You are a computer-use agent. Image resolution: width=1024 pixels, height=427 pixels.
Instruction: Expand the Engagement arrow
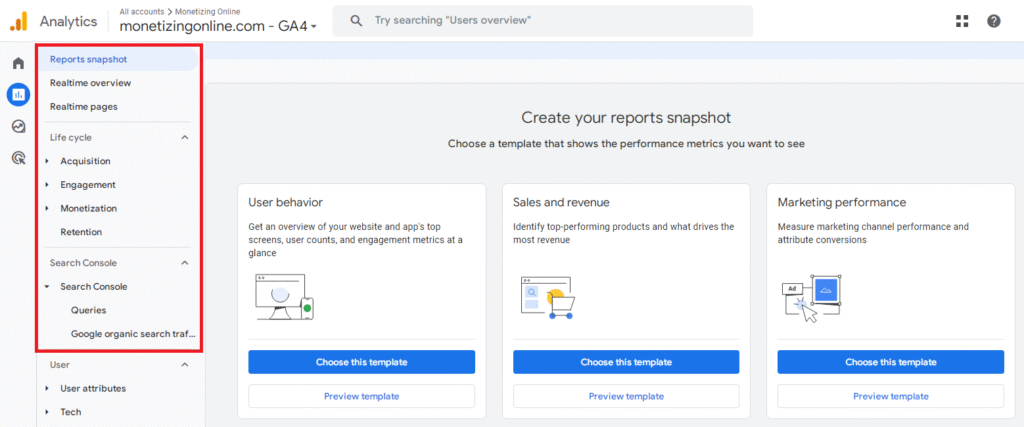point(47,185)
